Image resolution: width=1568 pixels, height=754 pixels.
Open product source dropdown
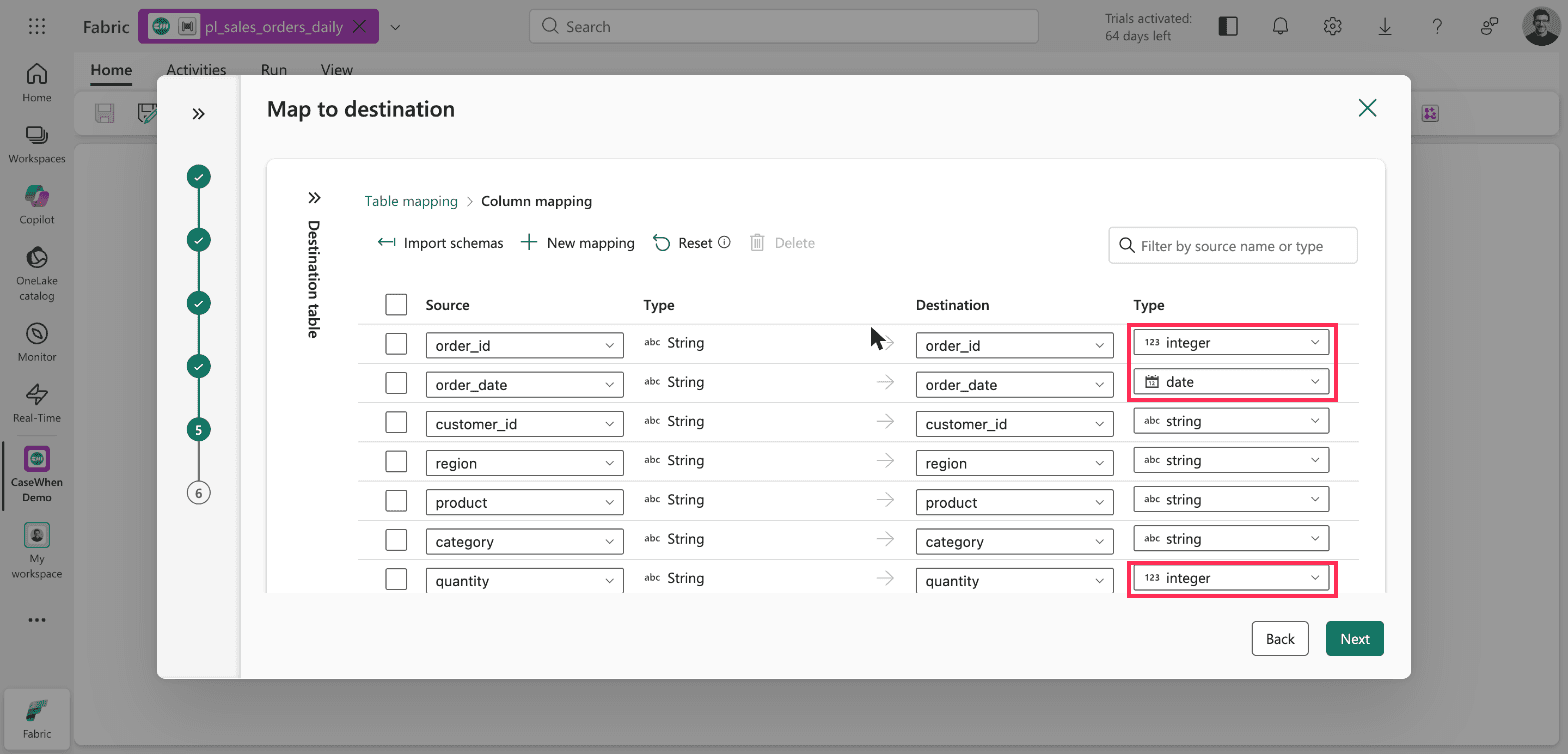point(525,502)
